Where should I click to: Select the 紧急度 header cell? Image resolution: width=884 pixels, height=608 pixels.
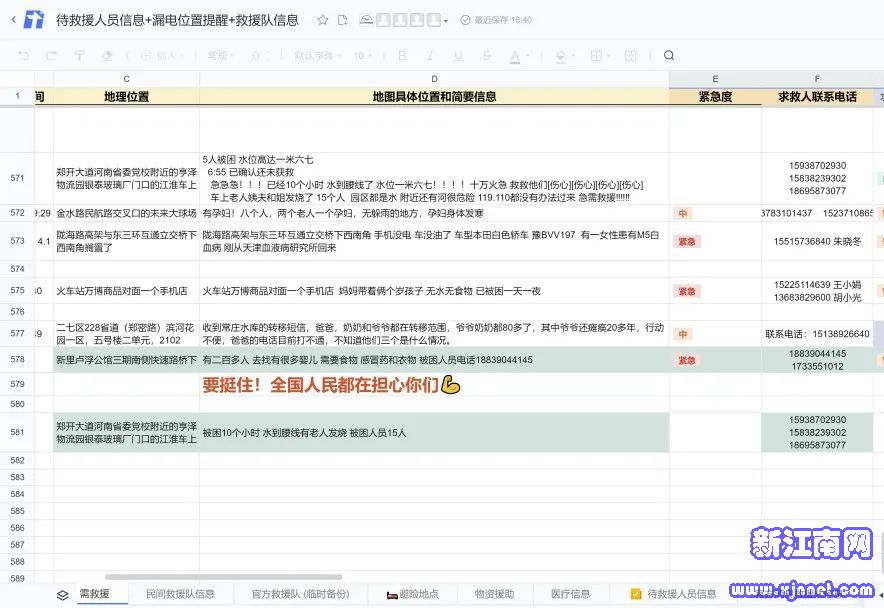715,96
